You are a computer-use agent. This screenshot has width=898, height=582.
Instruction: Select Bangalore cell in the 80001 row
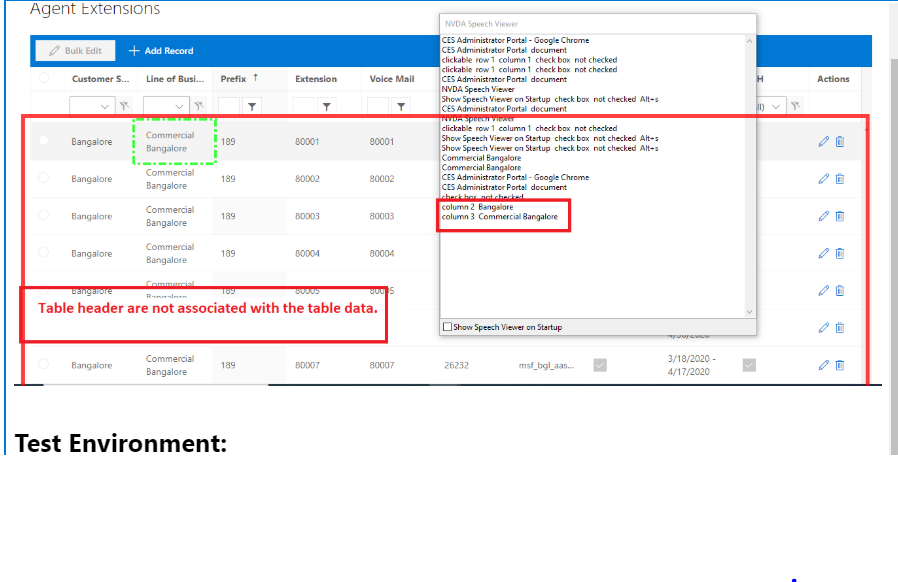tap(92, 141)
